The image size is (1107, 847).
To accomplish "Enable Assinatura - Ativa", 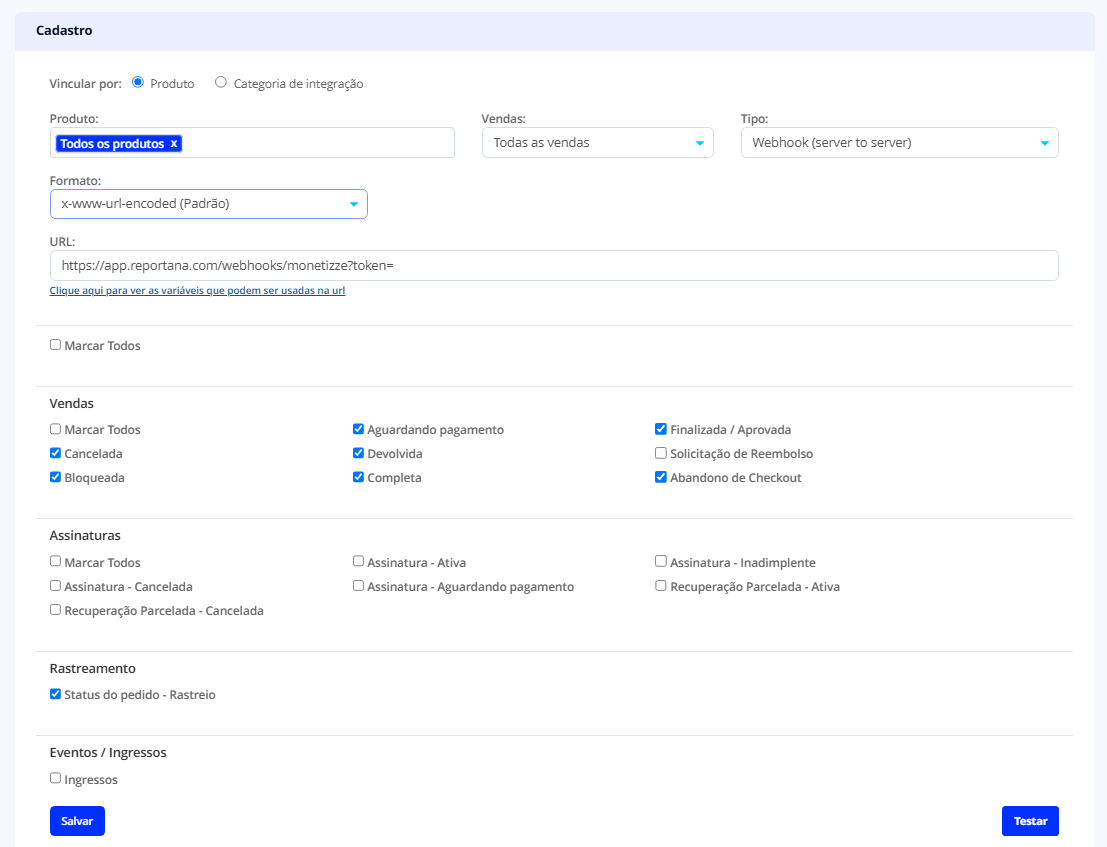I will tap(358, 562).
